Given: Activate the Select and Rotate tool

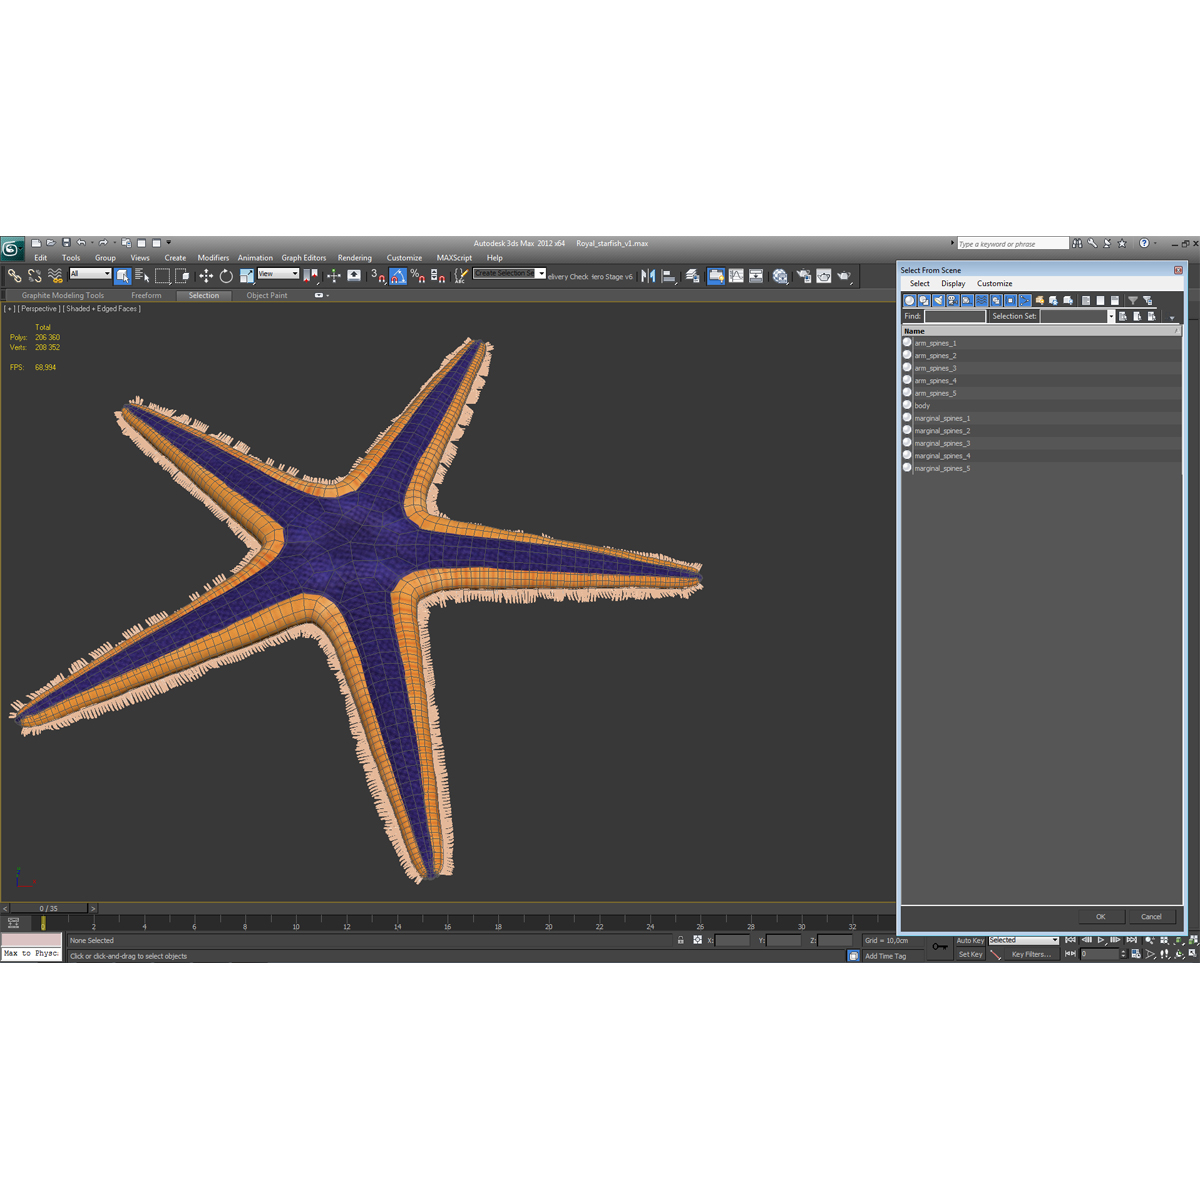Looking at the screenshot, I should coord(226,277).
